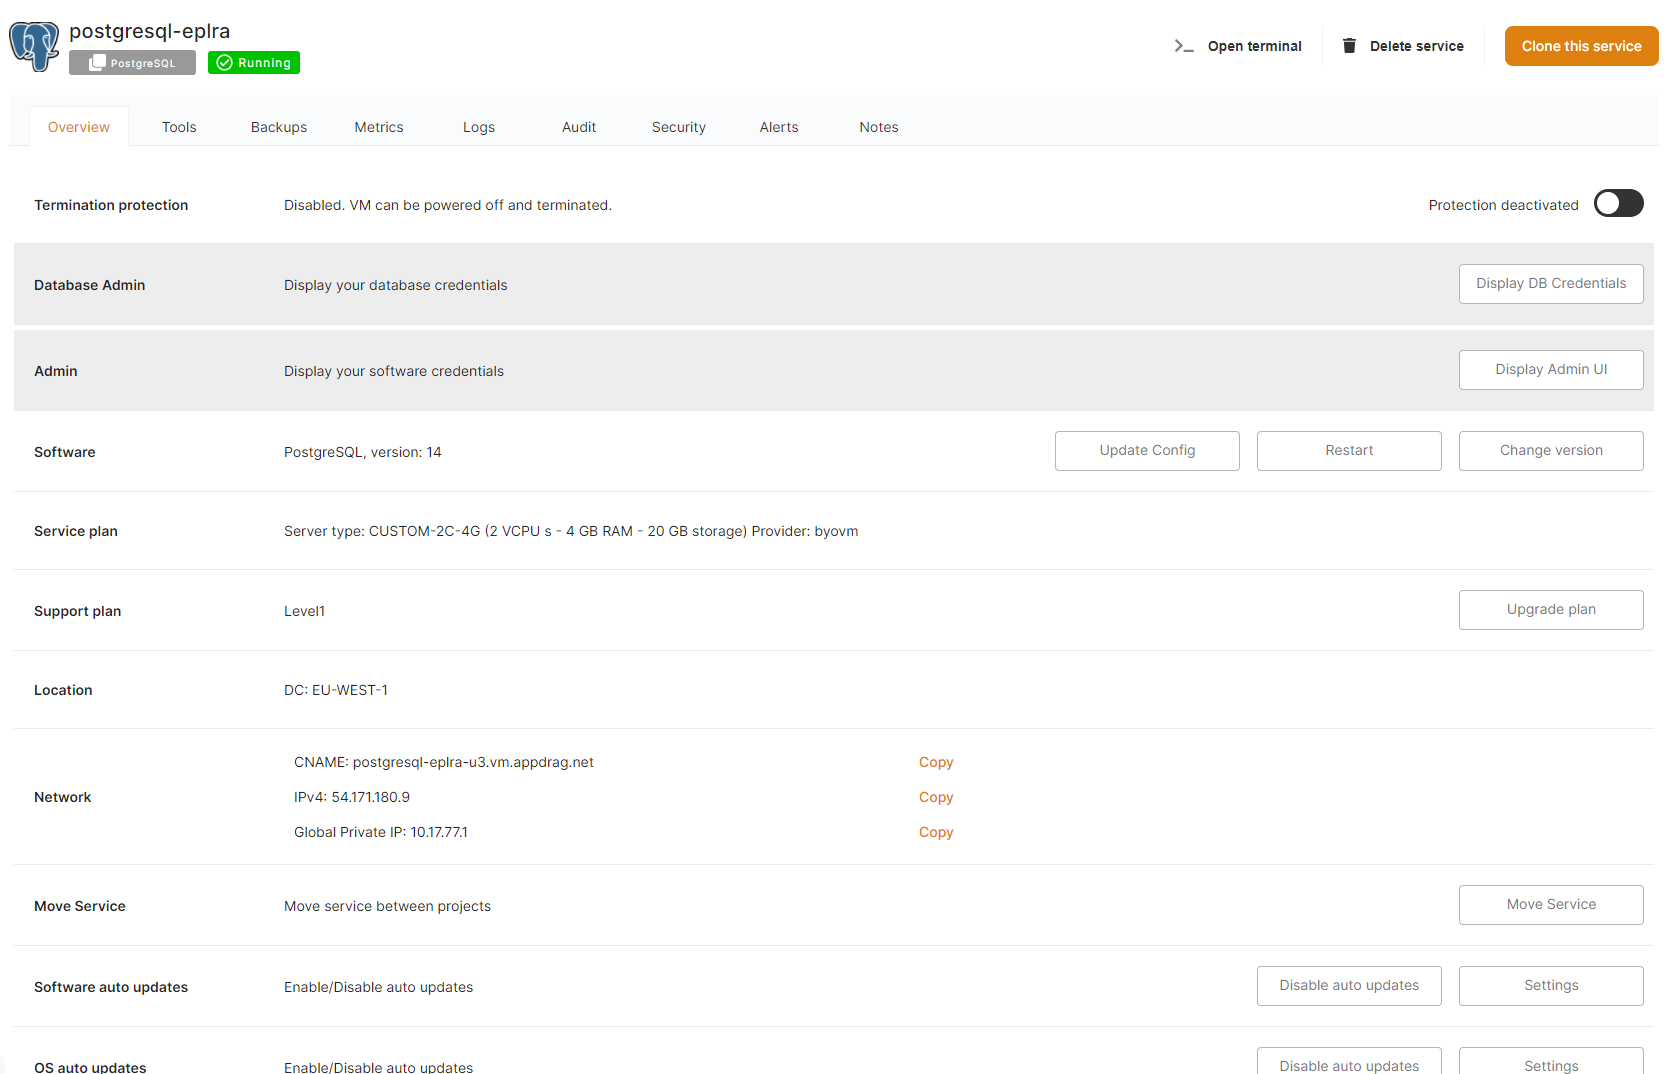Restart the PostgreSQL software

click(x=1348, y=451)
